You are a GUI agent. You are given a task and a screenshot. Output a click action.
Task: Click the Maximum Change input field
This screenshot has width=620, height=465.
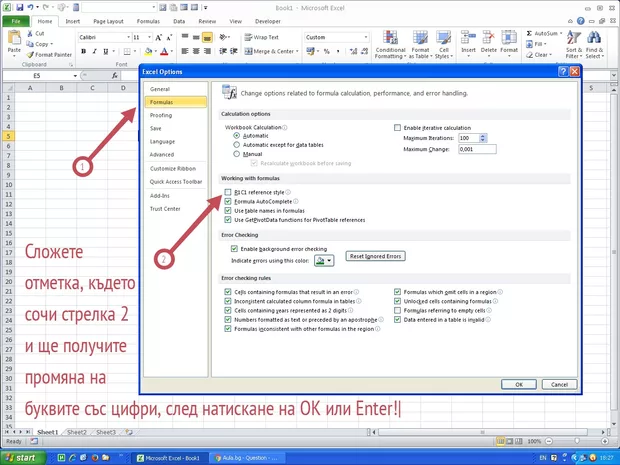(x=477, y=149)
